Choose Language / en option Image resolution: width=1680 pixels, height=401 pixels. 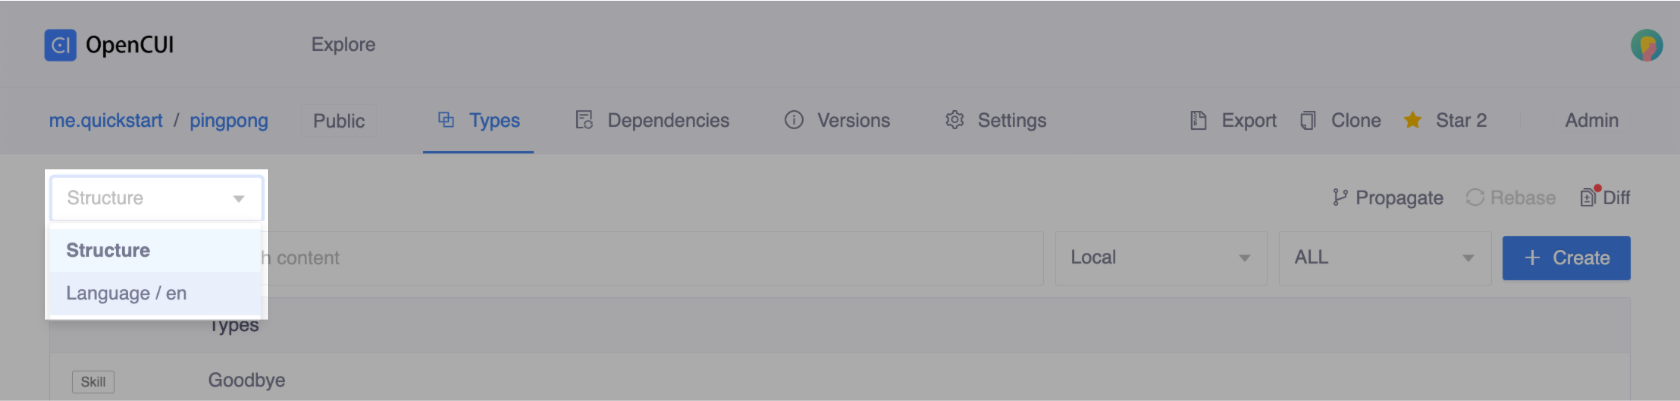click(x=126, y=294)
